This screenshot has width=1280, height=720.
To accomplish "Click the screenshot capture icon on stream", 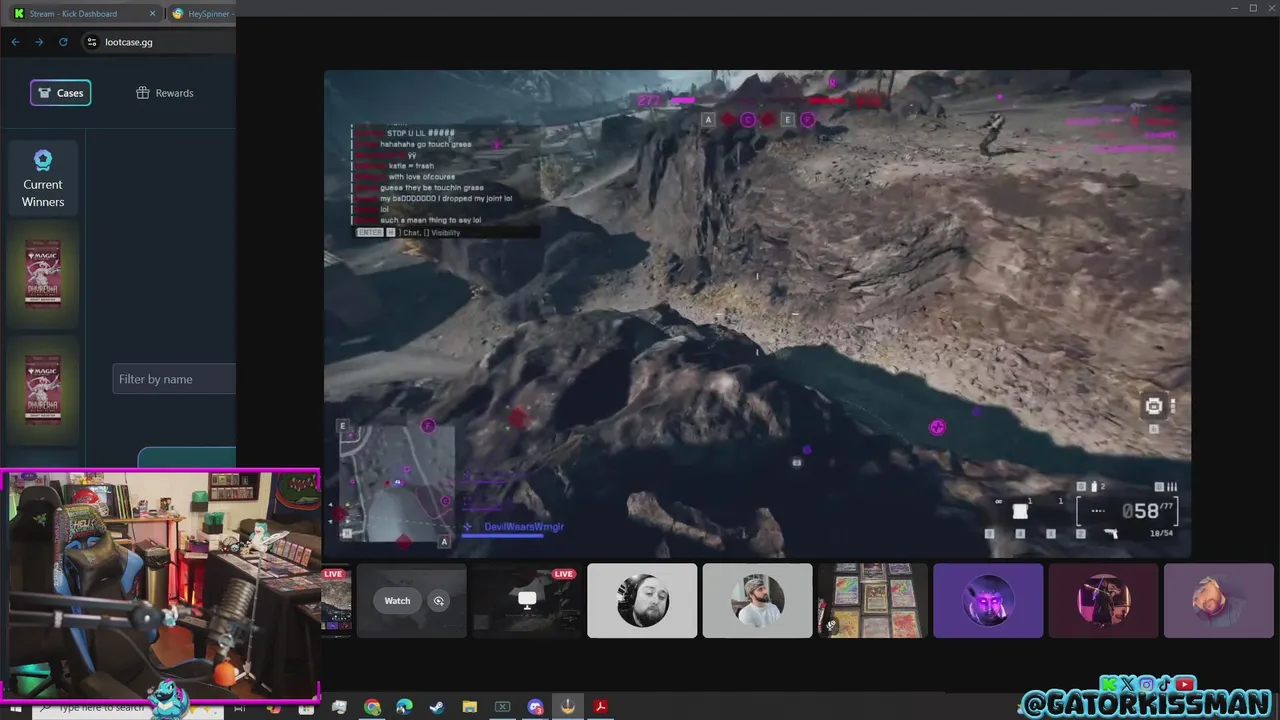I will [x=1154, y=406].
